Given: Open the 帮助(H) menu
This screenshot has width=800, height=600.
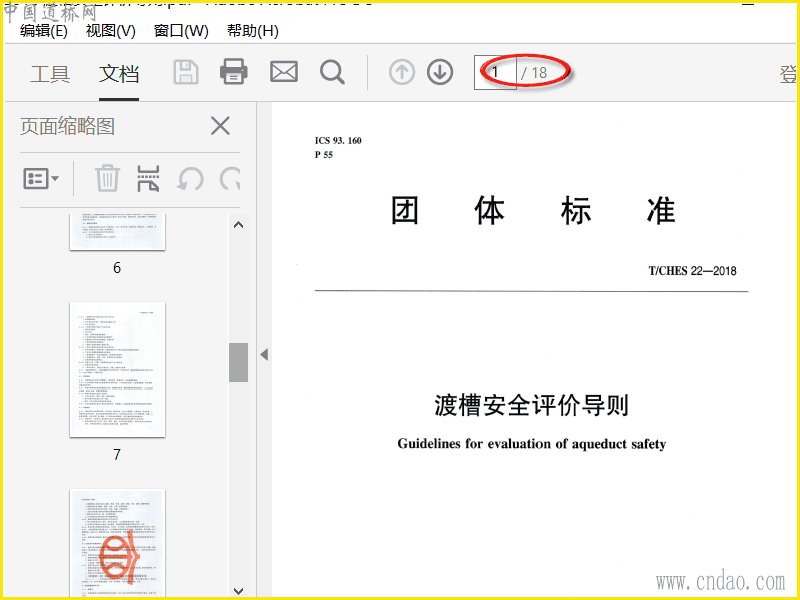Looking at the screenshot, I should (x=253, y=31).
